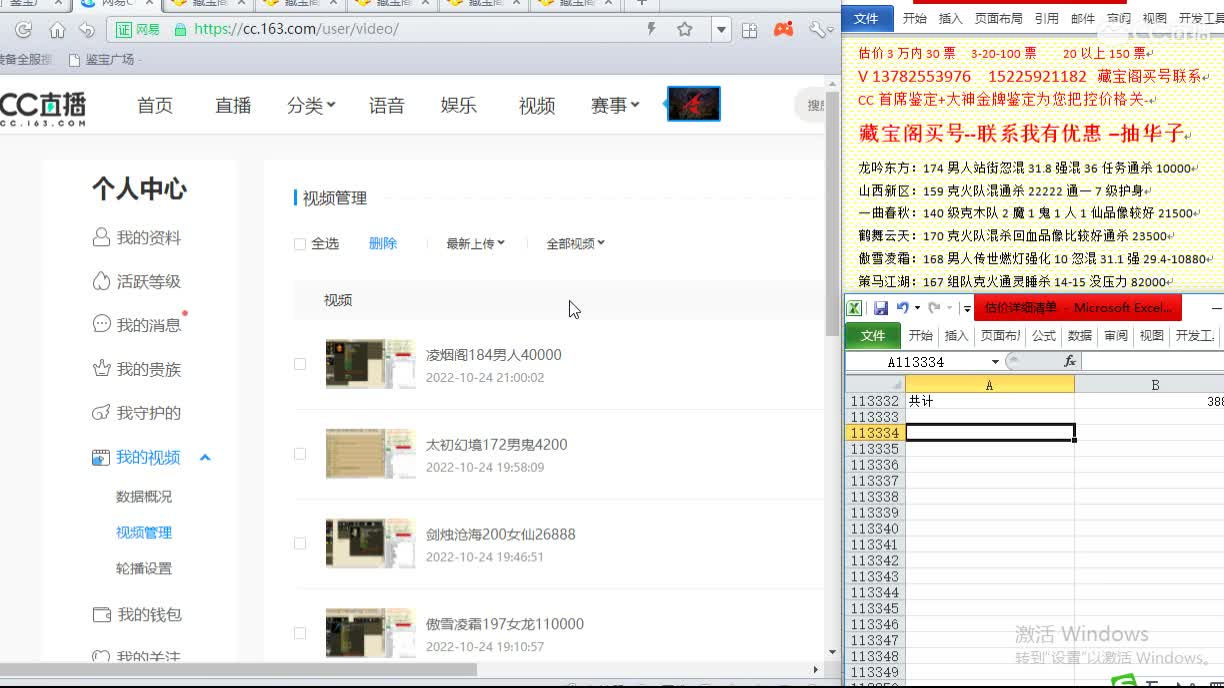Click the browser address bar URL
Screen dimensions: 1224x688
[296, 29]
